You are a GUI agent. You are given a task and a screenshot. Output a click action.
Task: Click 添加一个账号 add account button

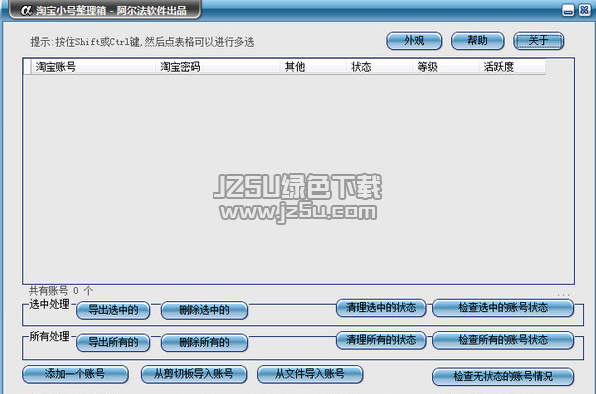(75, 374)
